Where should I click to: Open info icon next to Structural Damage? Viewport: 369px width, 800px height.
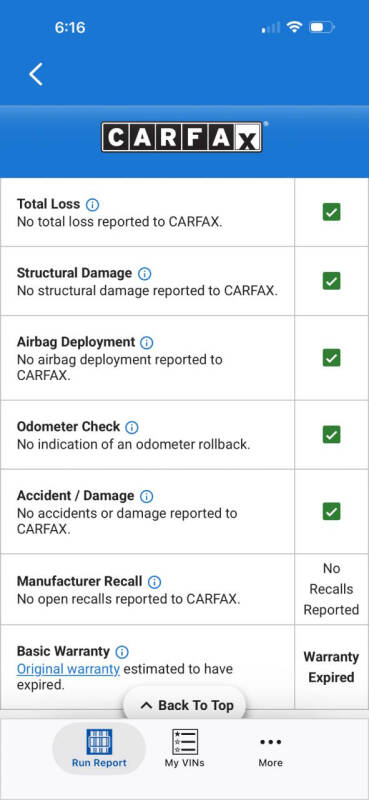click(145, 274)
